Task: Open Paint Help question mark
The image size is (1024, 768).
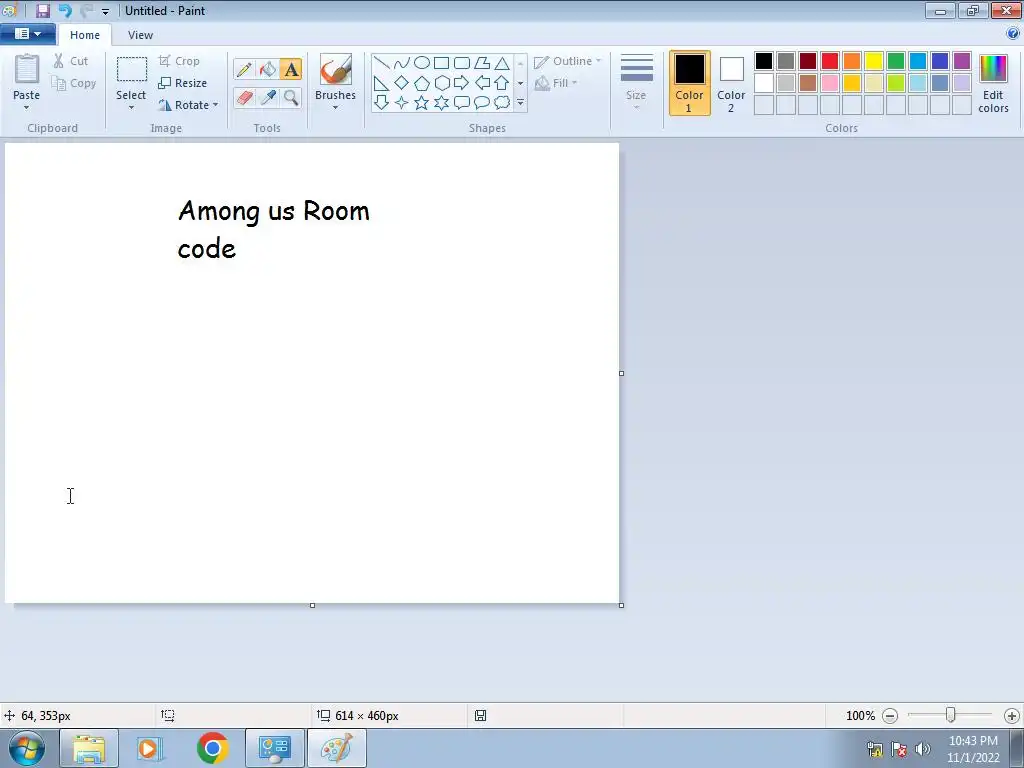Action: coord(1013,33)
